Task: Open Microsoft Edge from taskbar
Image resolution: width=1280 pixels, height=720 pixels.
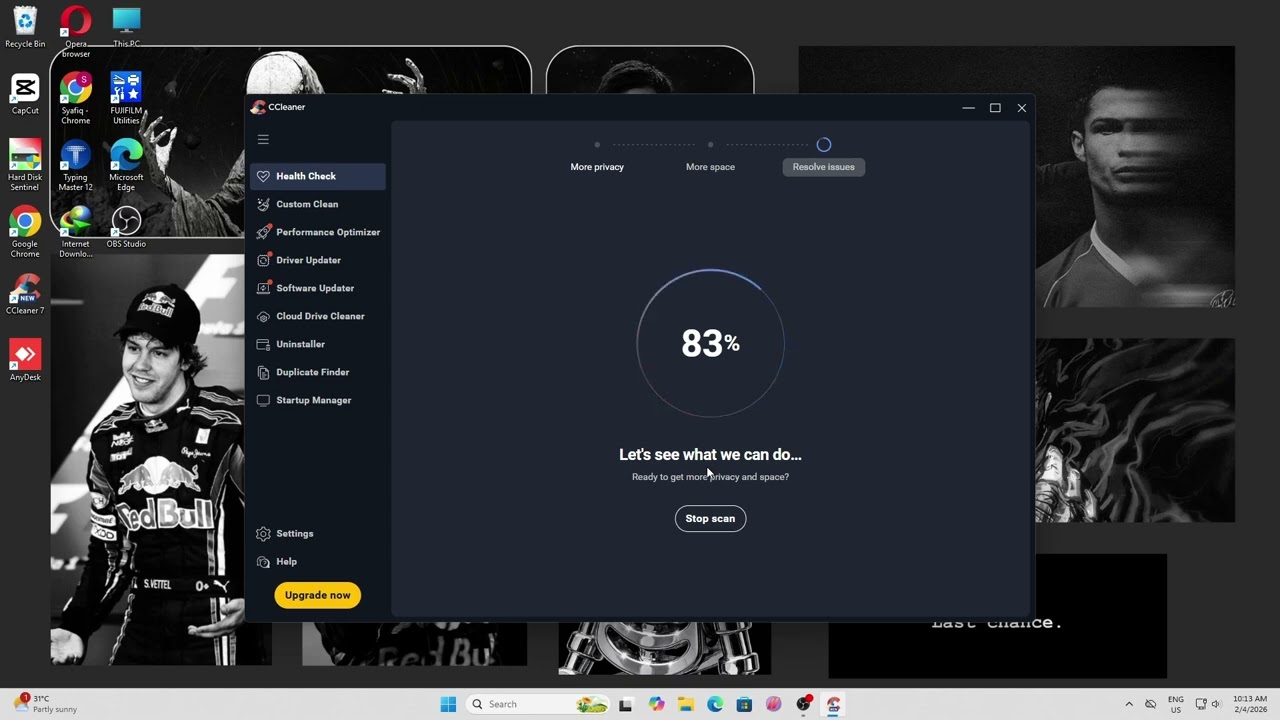Action: [x=715, y=704]
